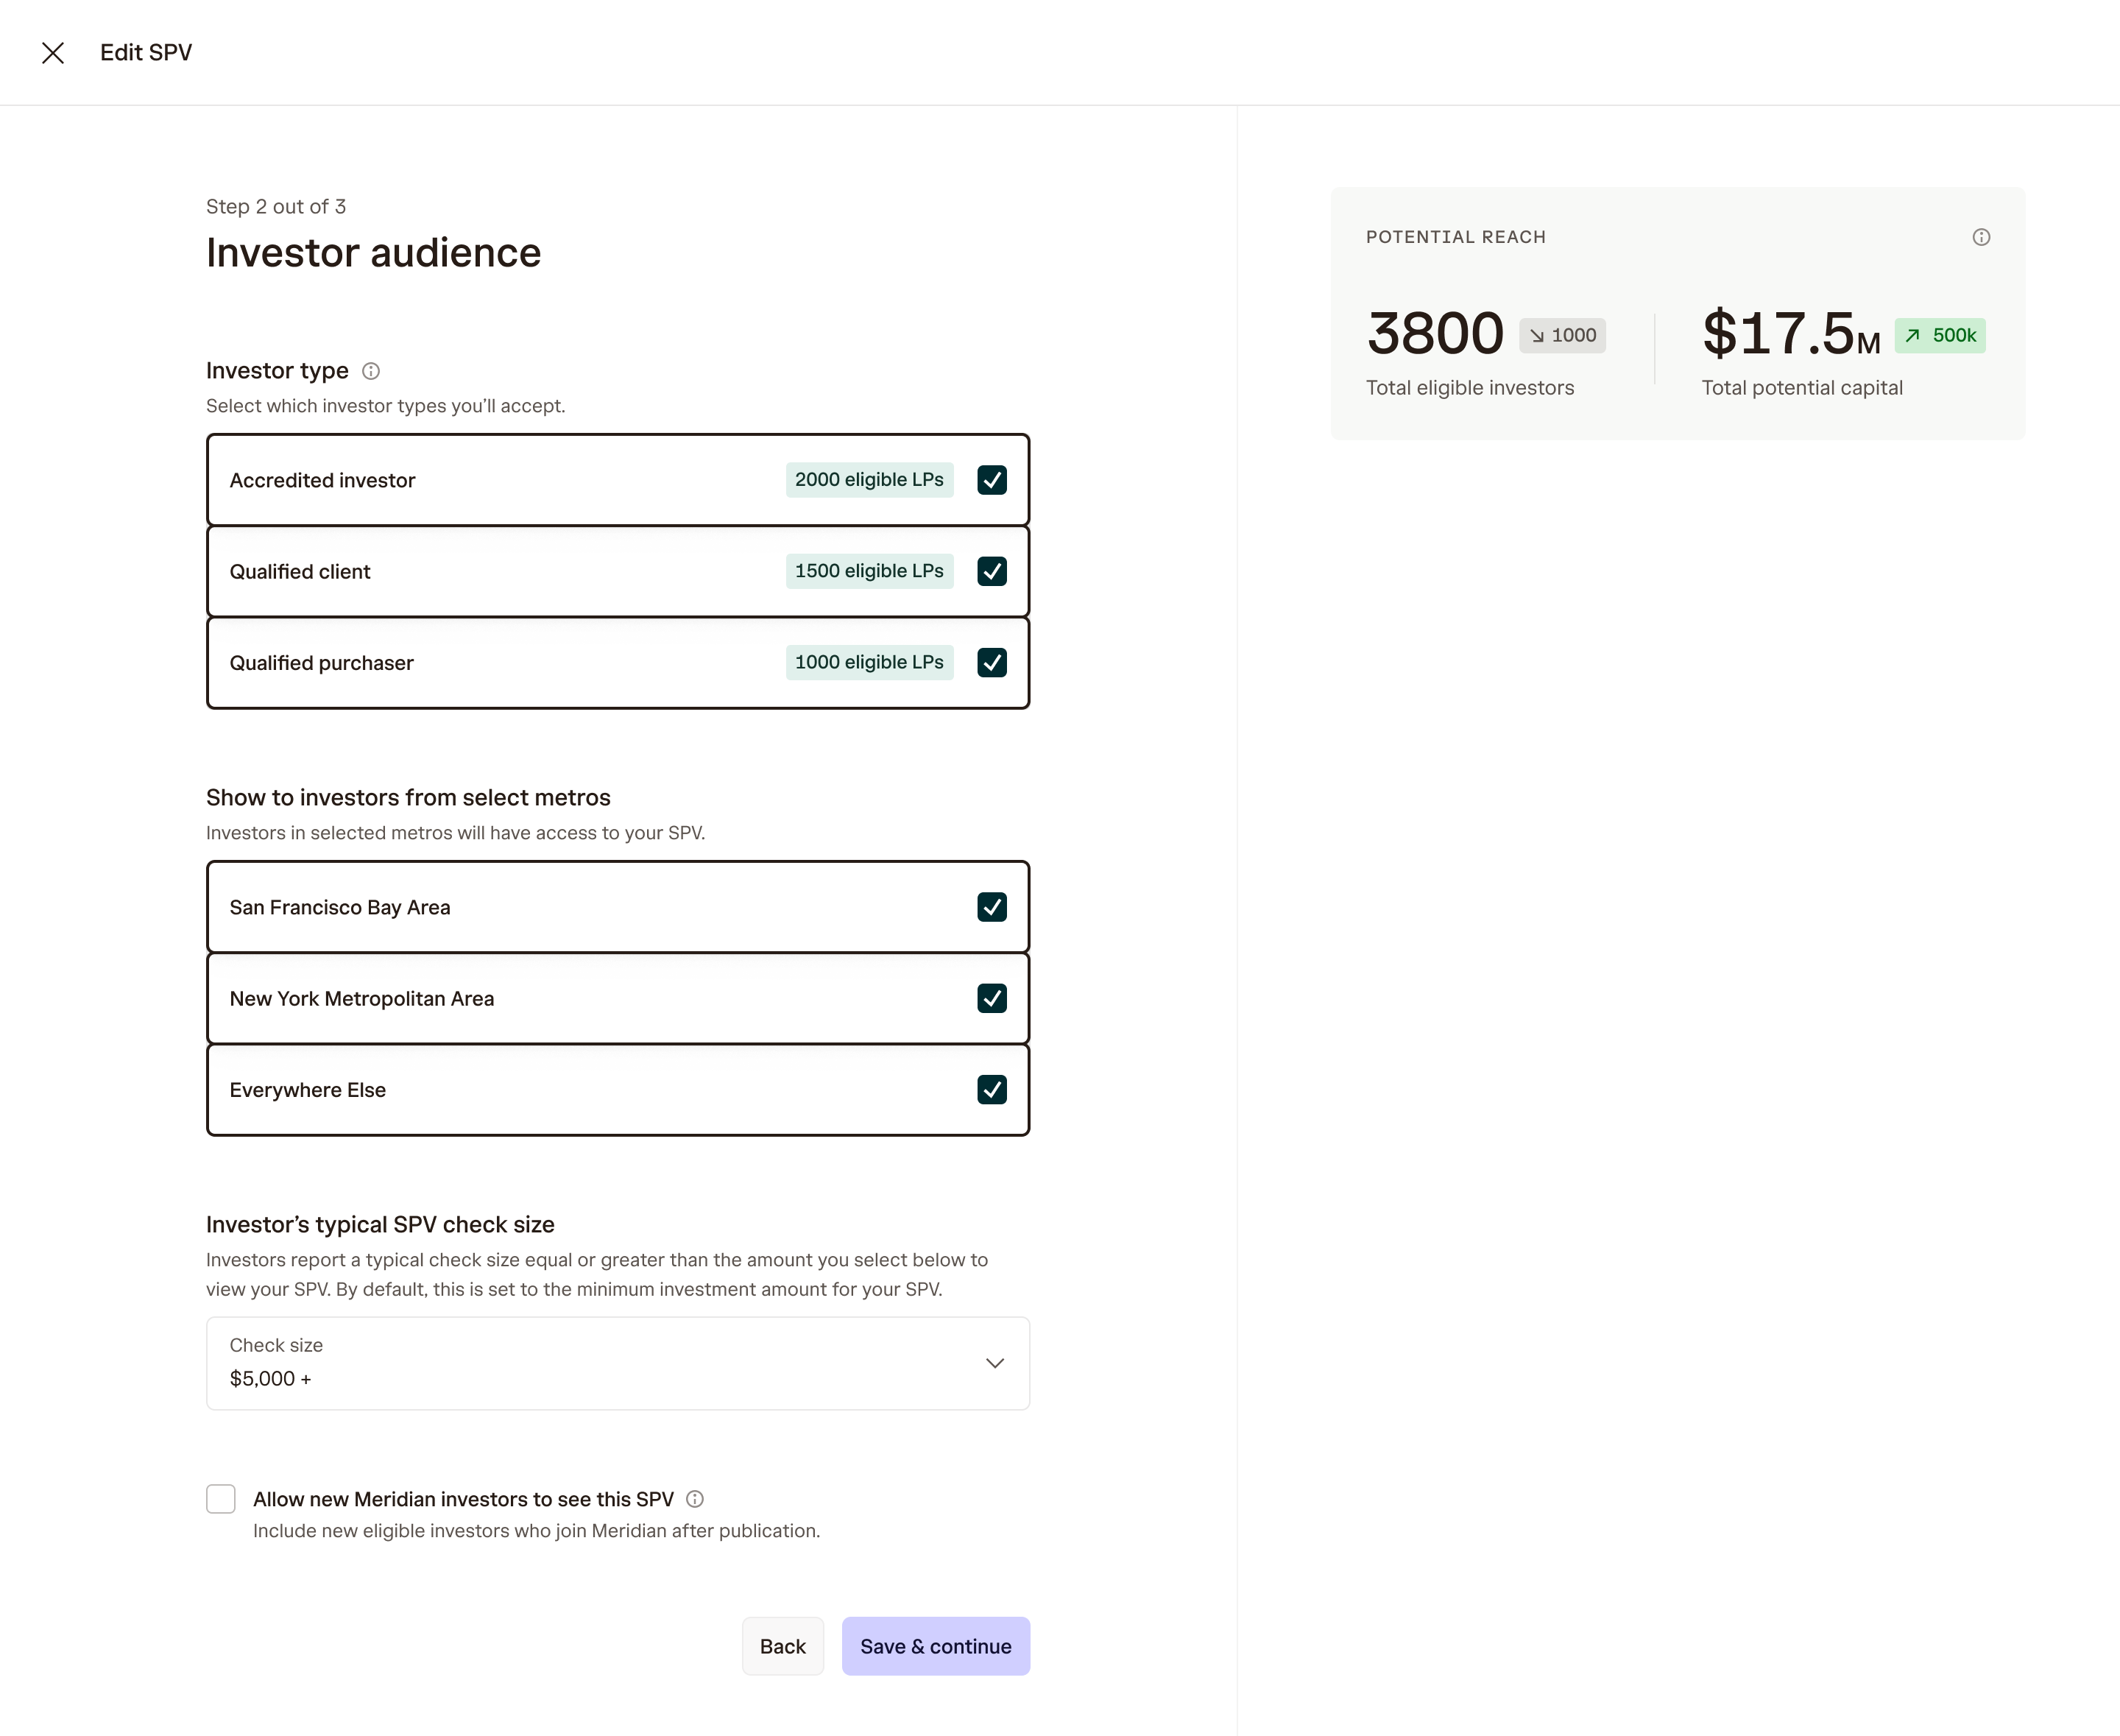This screenshot has width=2120, height=1736.
Task: Uncheck the Qualified client checkbox
Action: click(x=992, y=571)
